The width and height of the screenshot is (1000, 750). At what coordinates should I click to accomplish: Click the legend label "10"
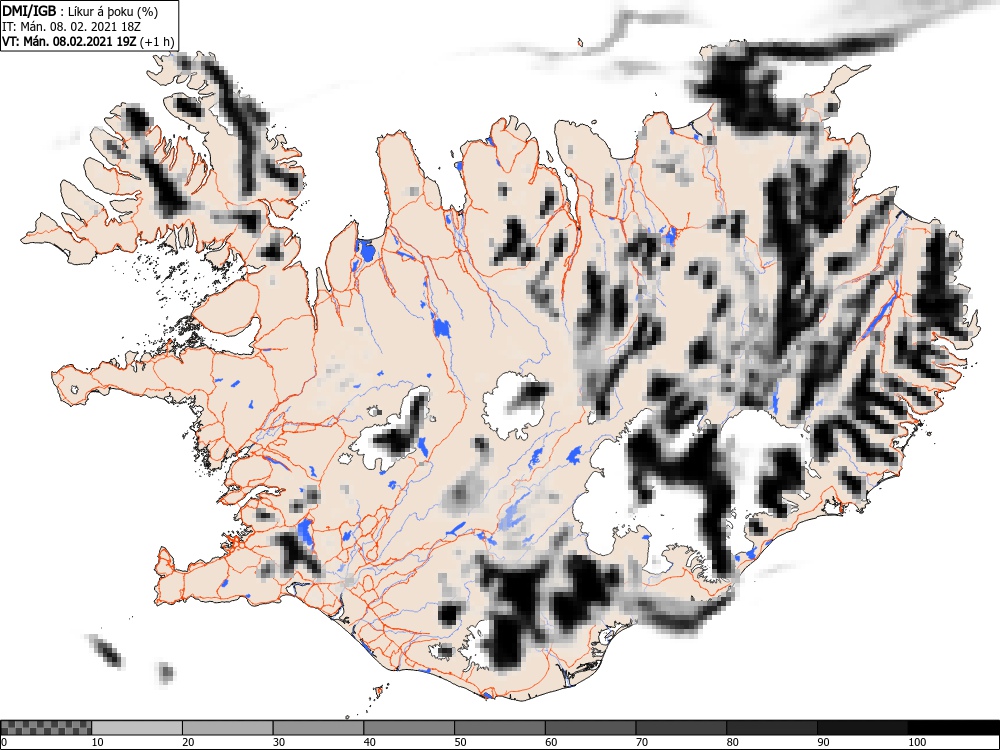click(98, 742)
